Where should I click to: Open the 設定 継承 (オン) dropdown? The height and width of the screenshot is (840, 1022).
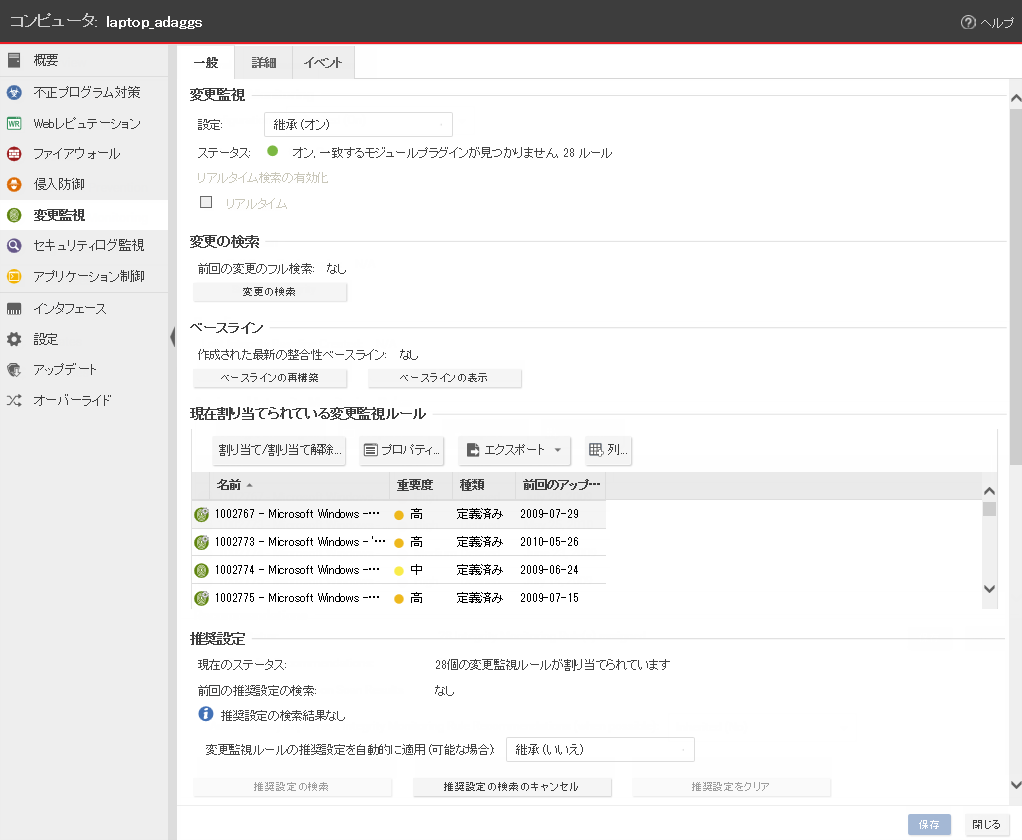(357, 124)
